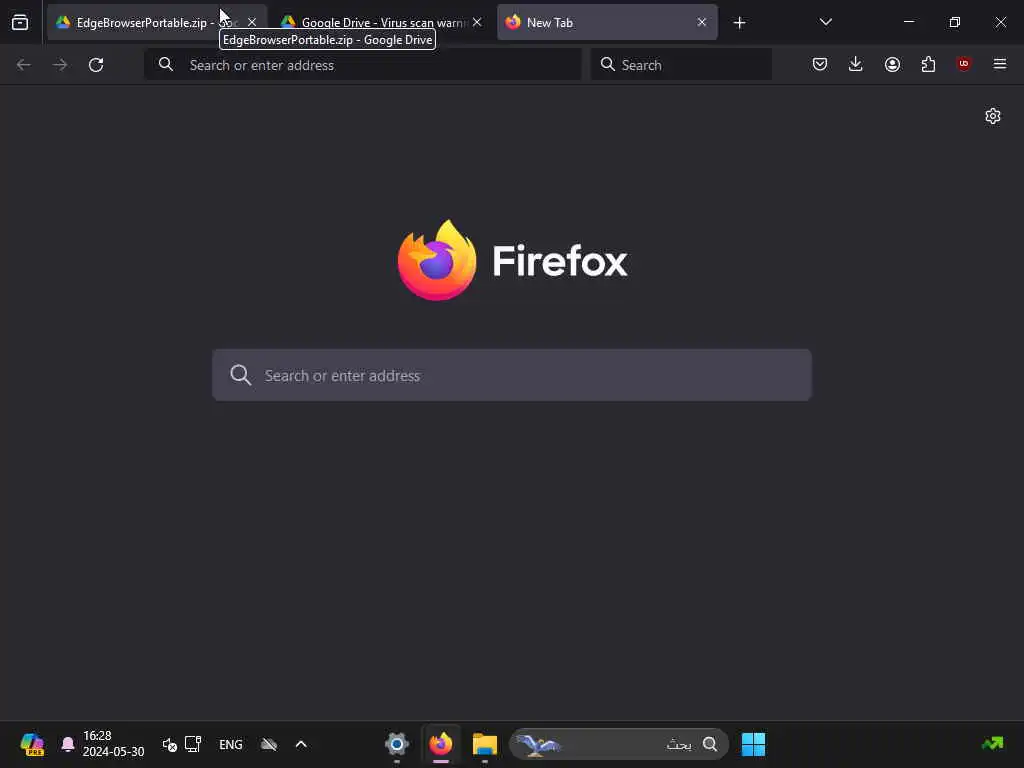Click Firefox icon in the taskbar

coord(441,744)
